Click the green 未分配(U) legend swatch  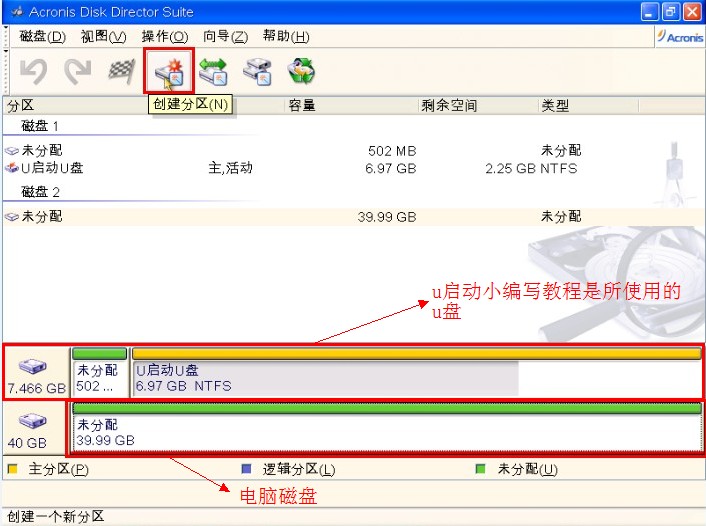(x=480, y=469)
